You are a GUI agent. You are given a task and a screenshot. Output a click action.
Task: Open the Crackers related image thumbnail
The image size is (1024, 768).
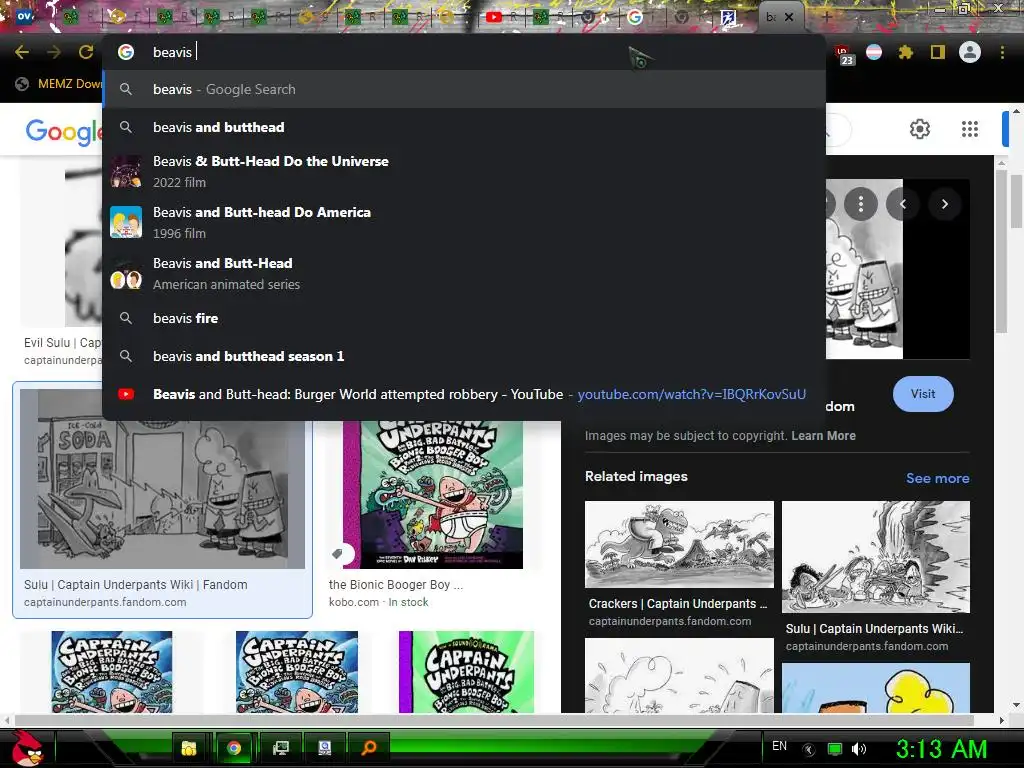click(x=679, y=545)
